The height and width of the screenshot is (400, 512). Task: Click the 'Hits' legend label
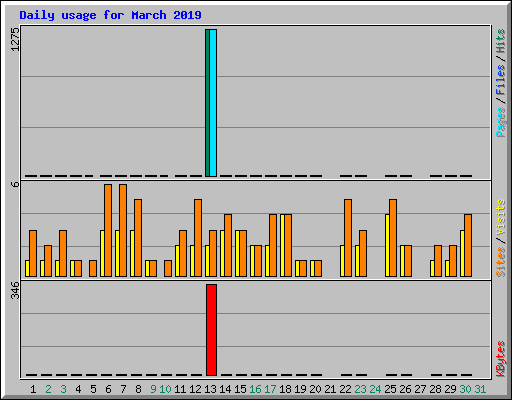[500, 41]
